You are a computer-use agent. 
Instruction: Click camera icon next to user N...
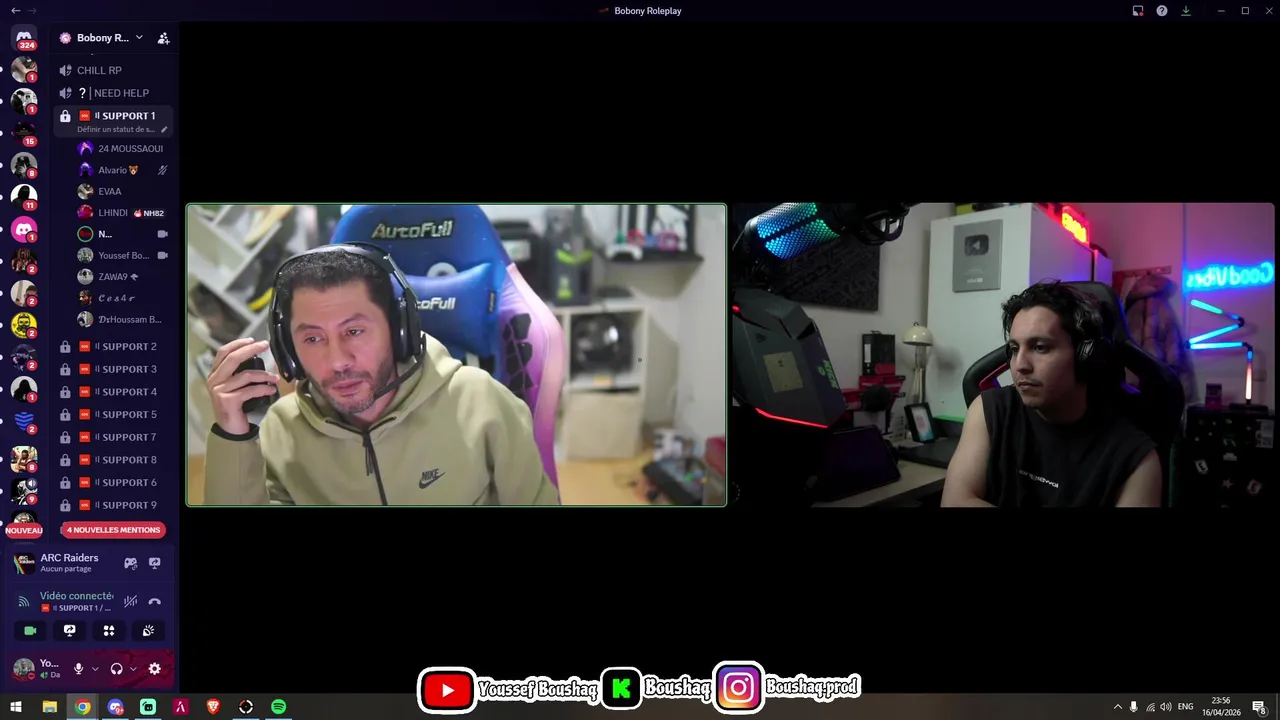[162, 234]
